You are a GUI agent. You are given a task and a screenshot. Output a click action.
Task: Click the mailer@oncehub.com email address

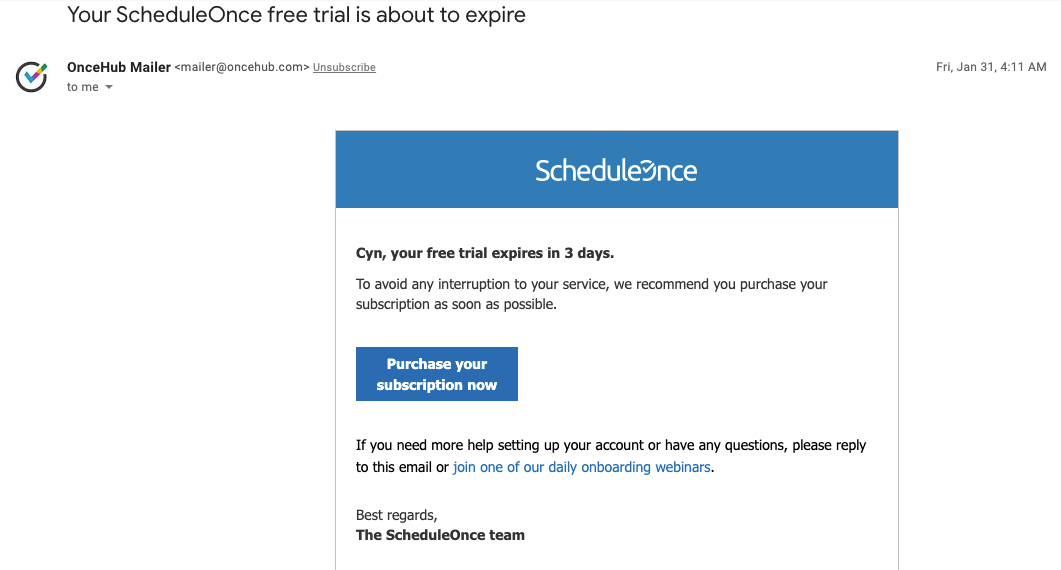pos(242,68)
